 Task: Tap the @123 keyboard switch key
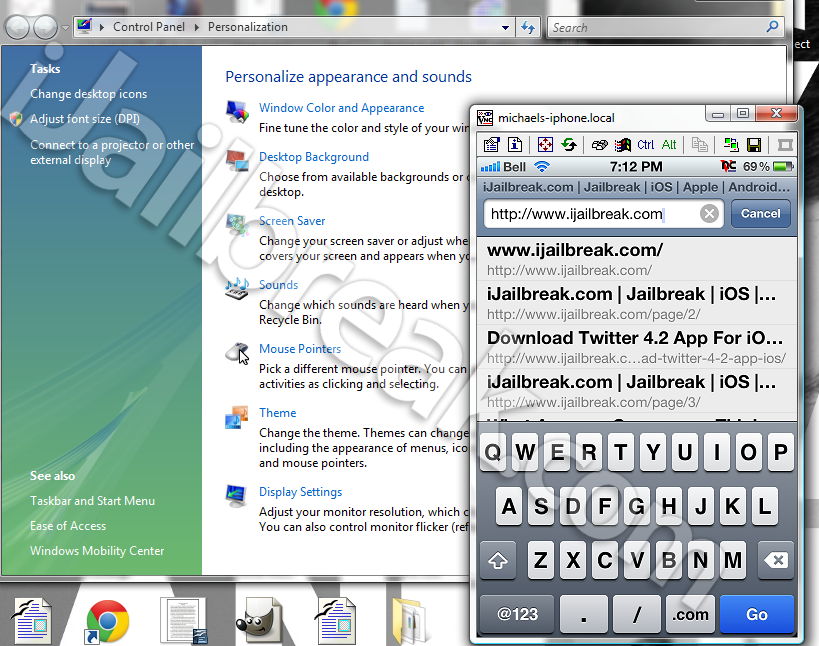(517, 614)
